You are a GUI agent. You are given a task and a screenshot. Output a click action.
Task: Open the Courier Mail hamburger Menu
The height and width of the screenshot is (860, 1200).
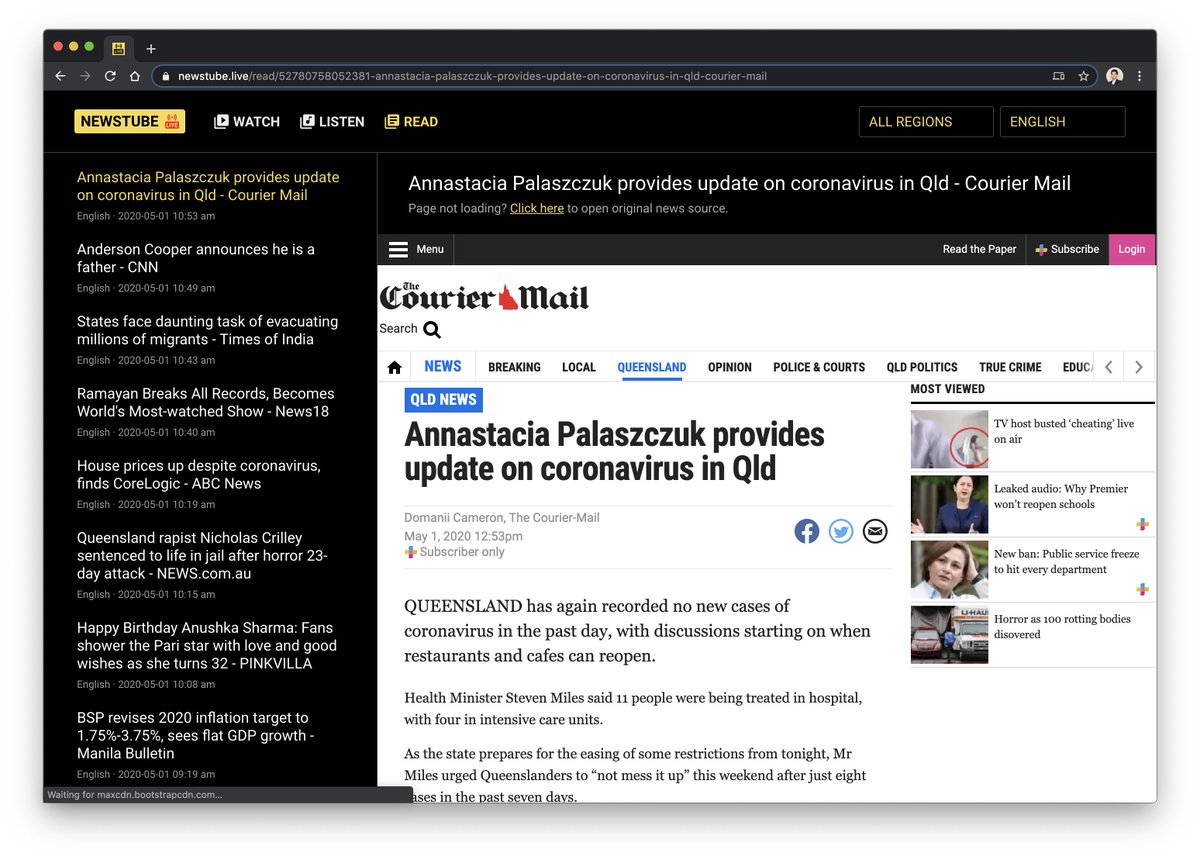[x=416, y=249]
